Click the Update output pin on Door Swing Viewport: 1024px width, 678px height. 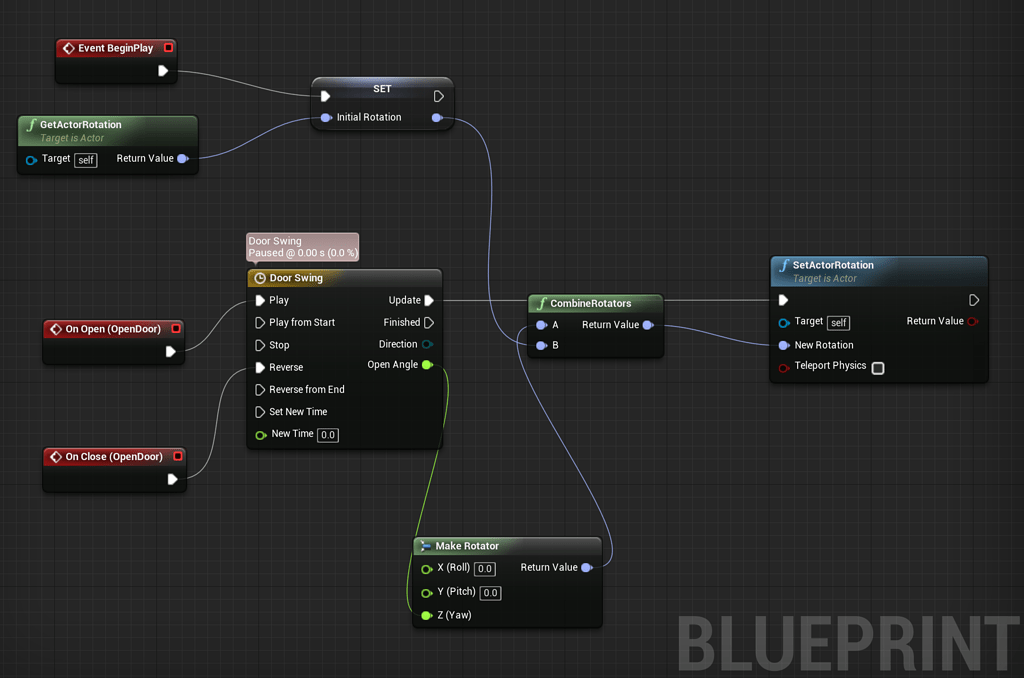click(x=429, y=300)
